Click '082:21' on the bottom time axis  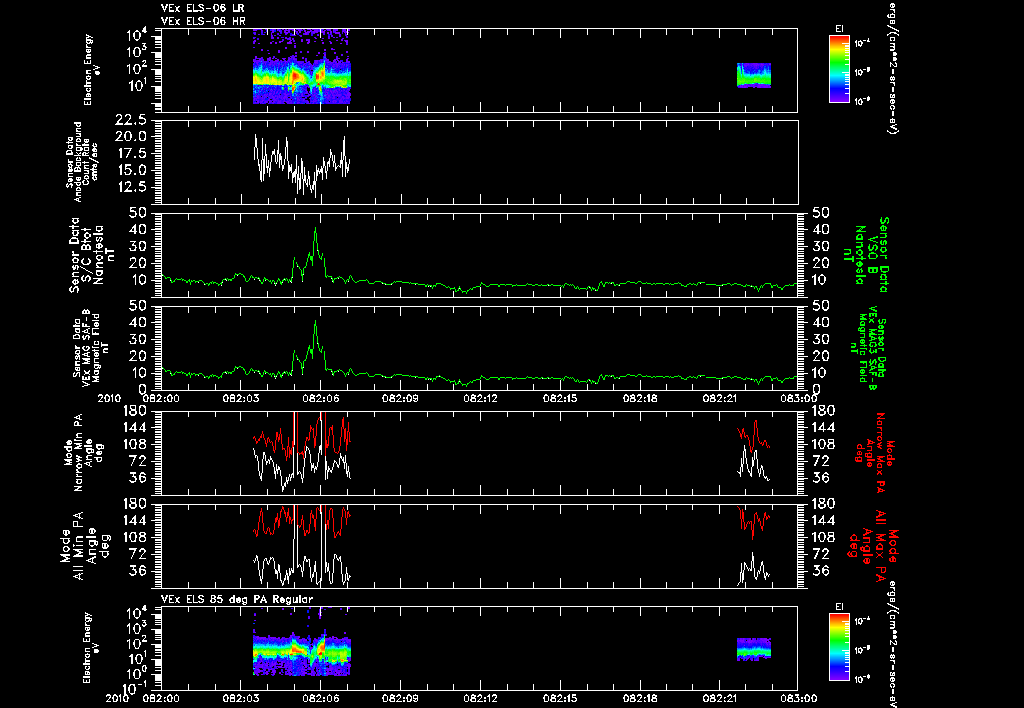coord(720,698)
